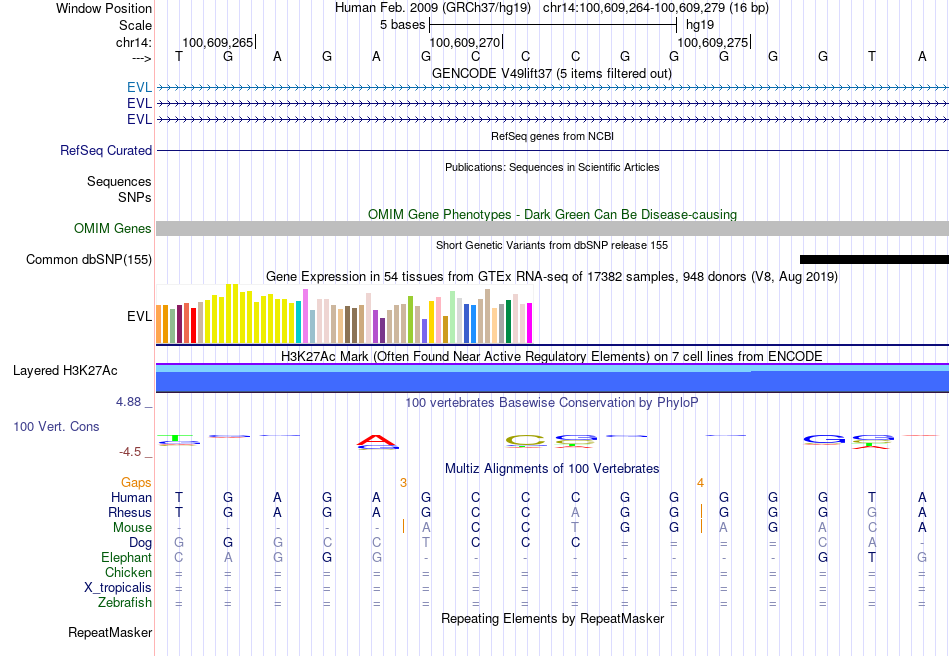The image size is (950, 656).
Task: Click the third EVL transcript label
Action: point(139,119)
